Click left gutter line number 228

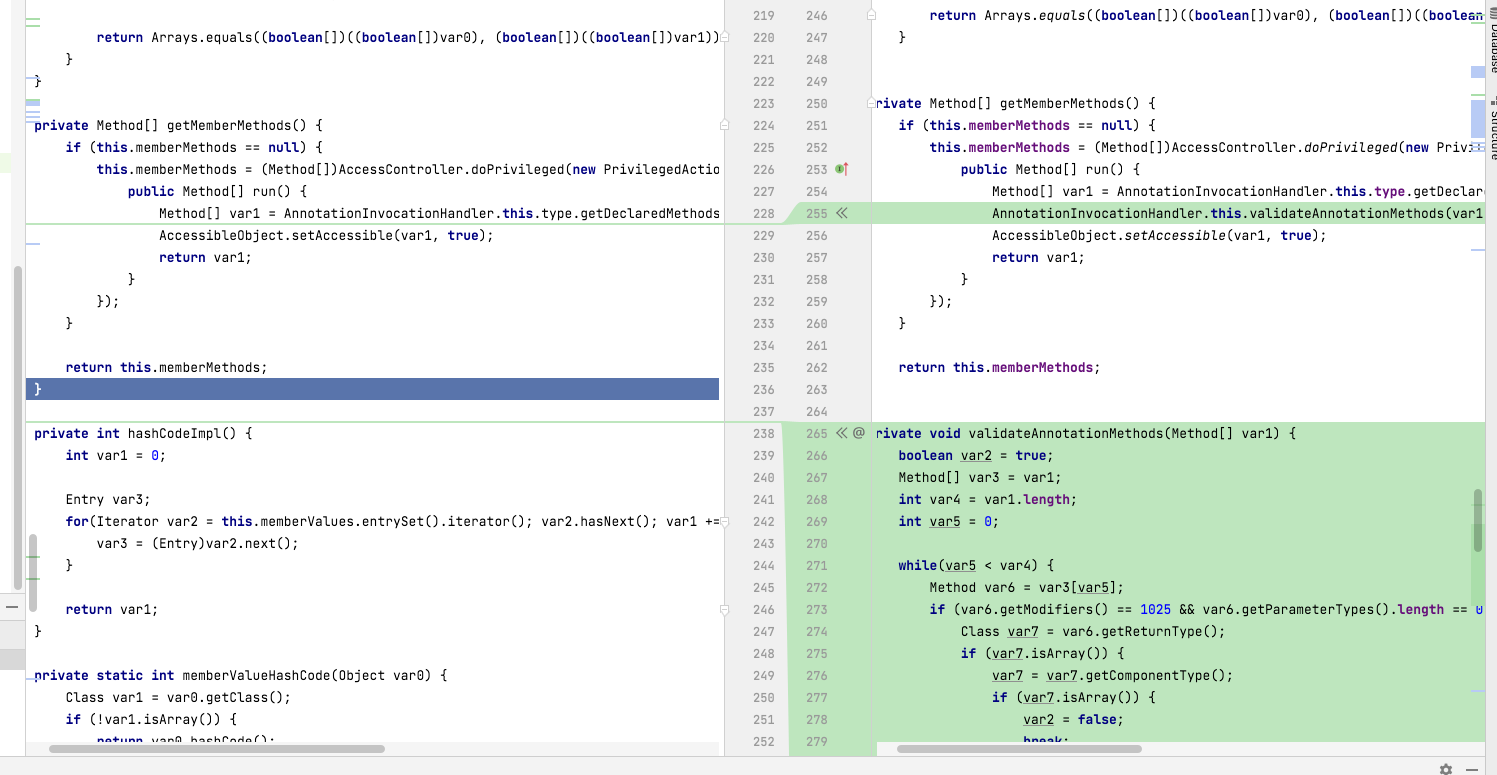(x=763, y=213)
